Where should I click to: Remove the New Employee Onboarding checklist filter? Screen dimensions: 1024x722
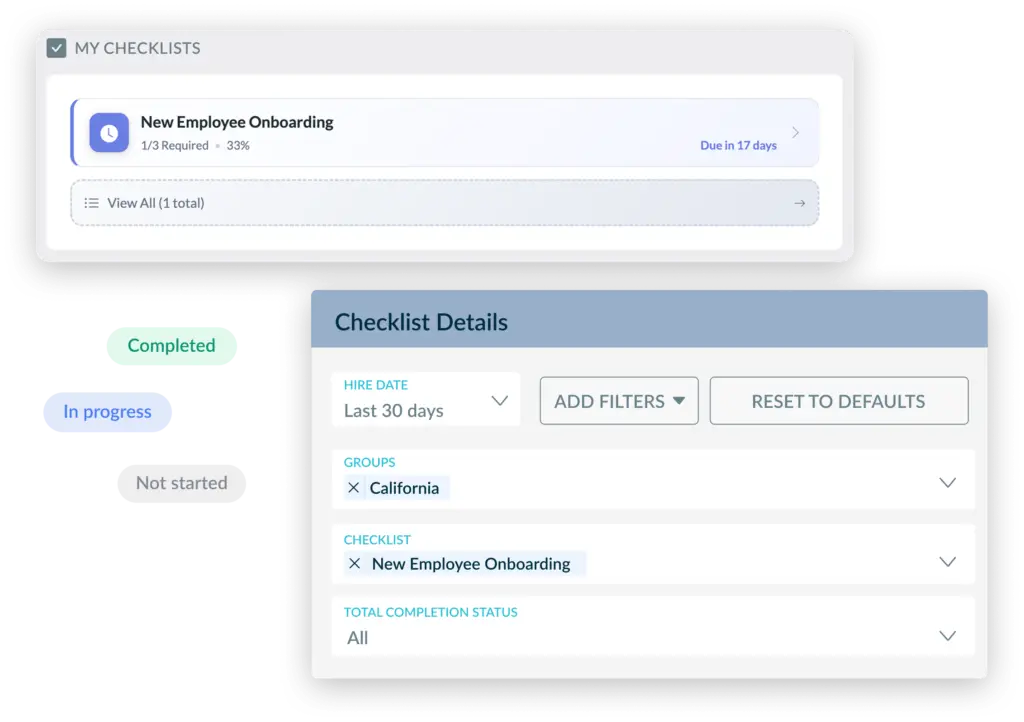(x=355, y=564)
